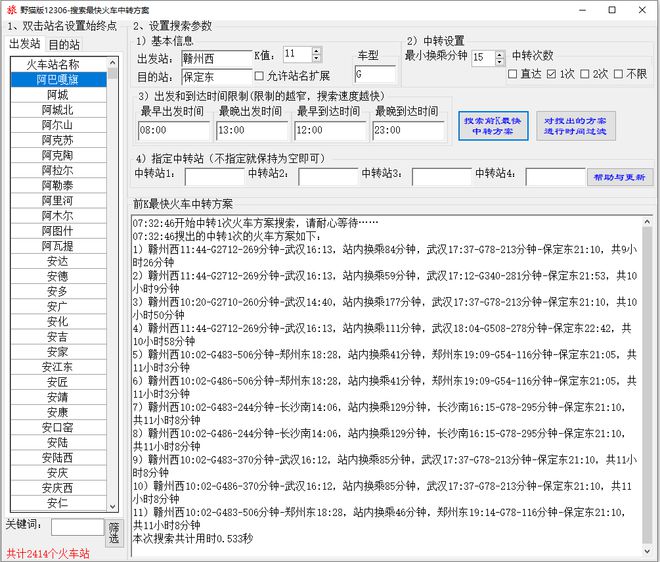Select station 安陆 in the list

click(58, 443)
